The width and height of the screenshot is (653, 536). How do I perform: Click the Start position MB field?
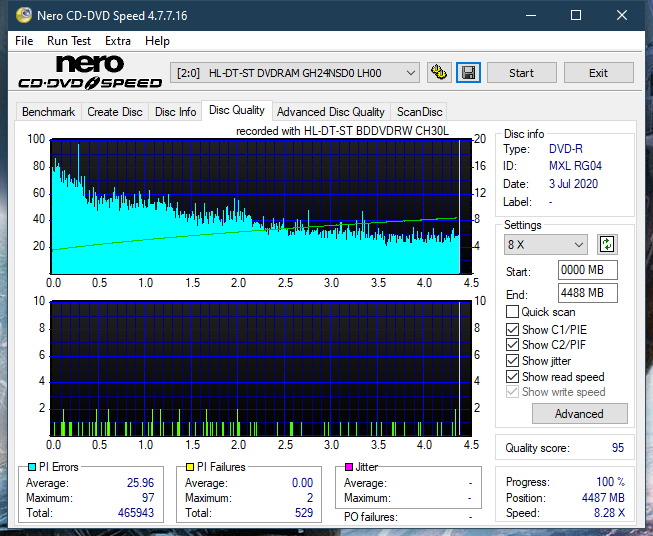pyautogui.click(x=587, y=270)
